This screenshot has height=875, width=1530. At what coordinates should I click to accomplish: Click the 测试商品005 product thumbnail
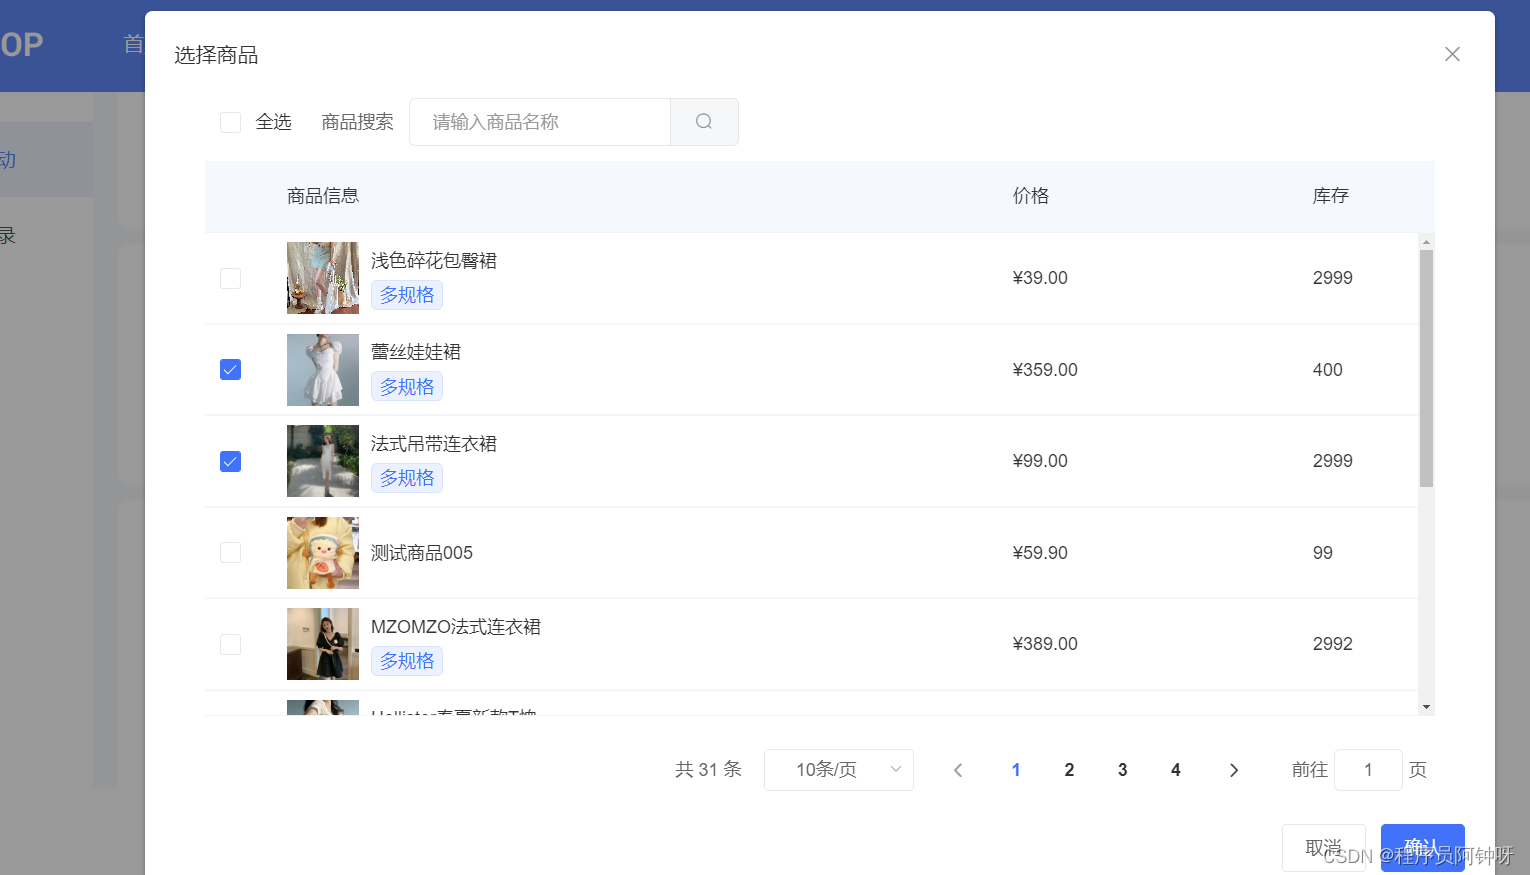tap(323, 553)
